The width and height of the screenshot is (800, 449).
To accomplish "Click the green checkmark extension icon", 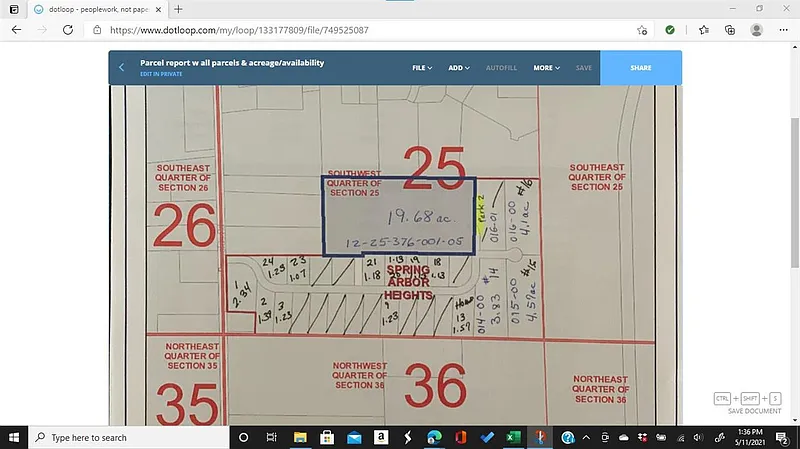I will pos(670,30).
